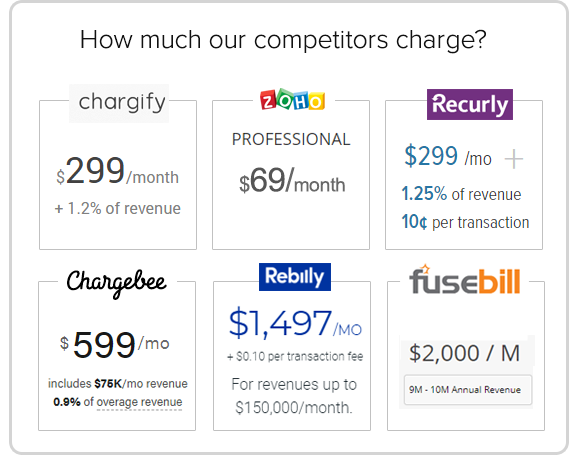Click the purple Recurly logo

470,104
